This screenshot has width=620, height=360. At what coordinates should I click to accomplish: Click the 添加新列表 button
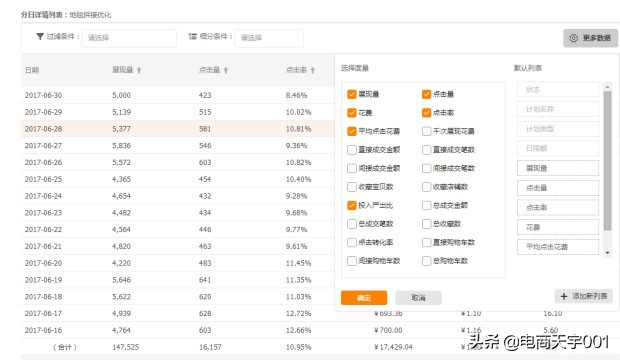coord(584,296)
